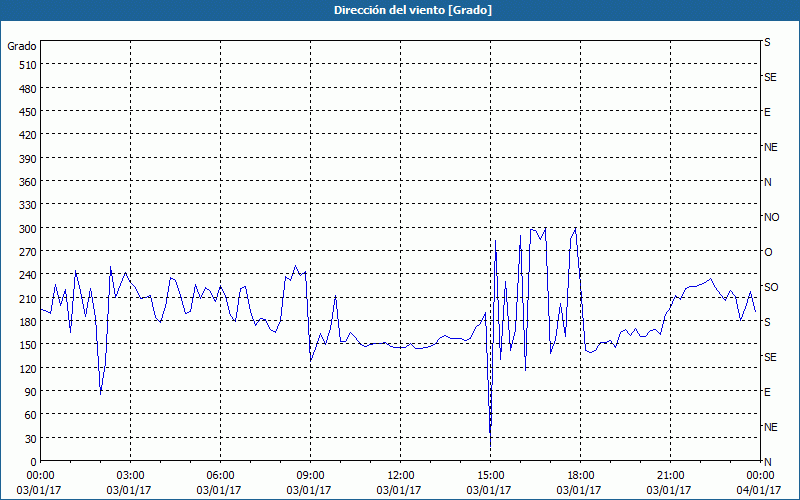The height and width of the screenshot is (500, 800).
Task: Select the 06:00 time label on x-axis
Action: coord(220,476)
